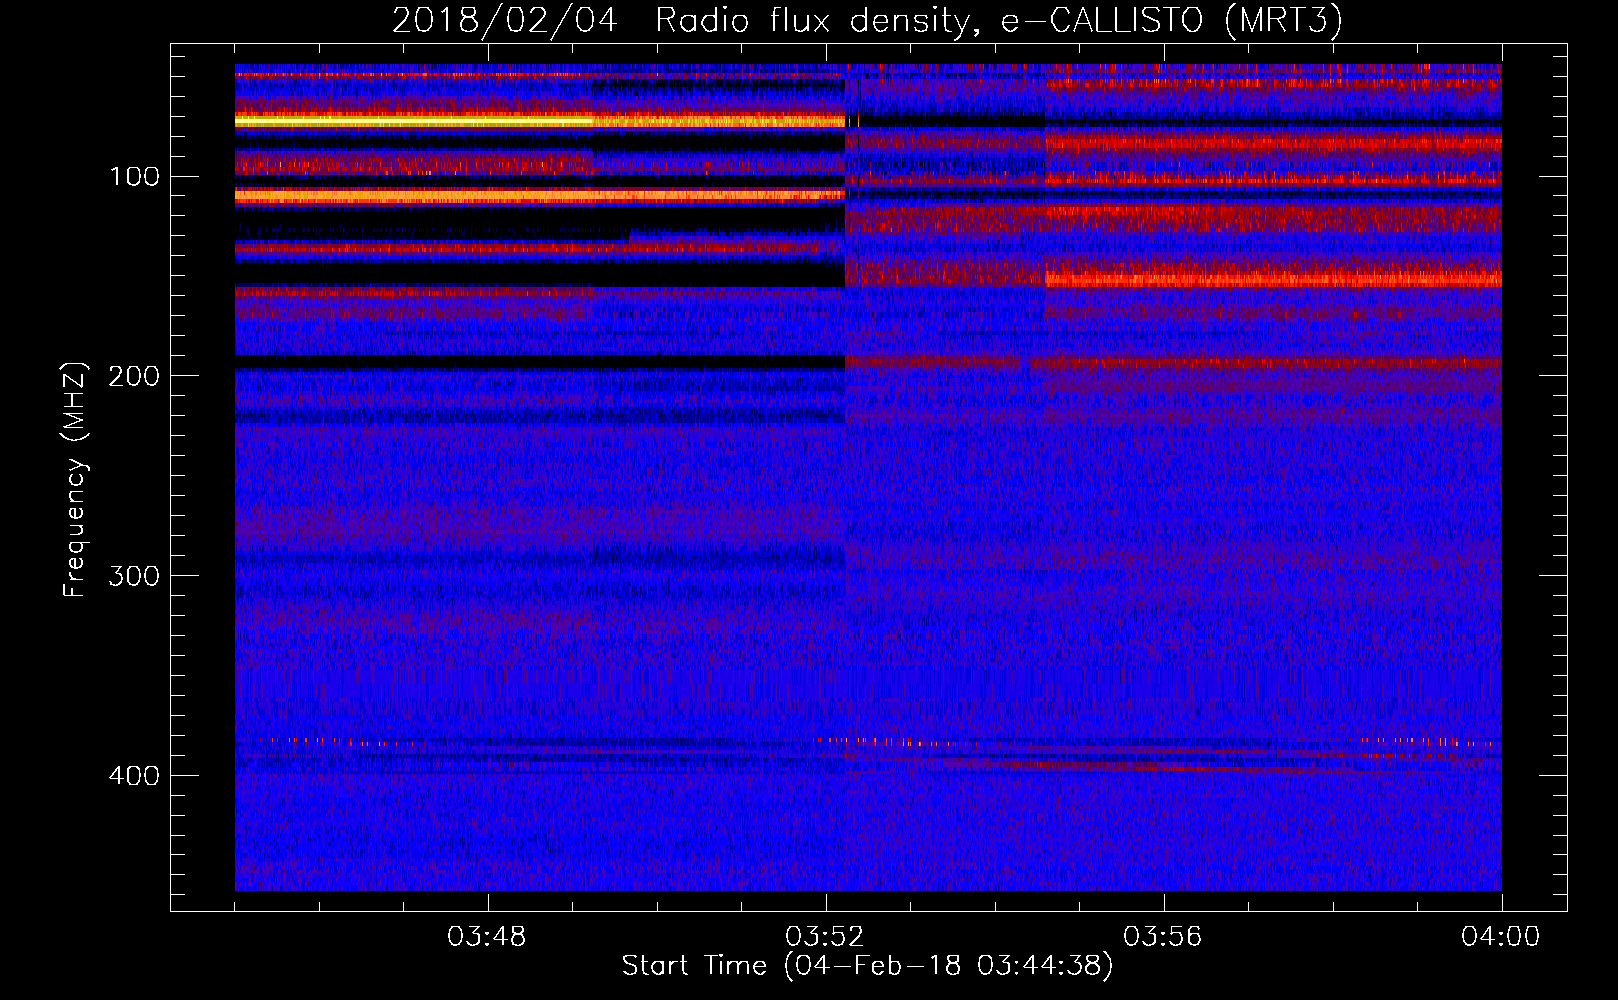Click the 03:48 time tick label
The width and height of the screenshot is (1618, 1000).
pos(487,937)
